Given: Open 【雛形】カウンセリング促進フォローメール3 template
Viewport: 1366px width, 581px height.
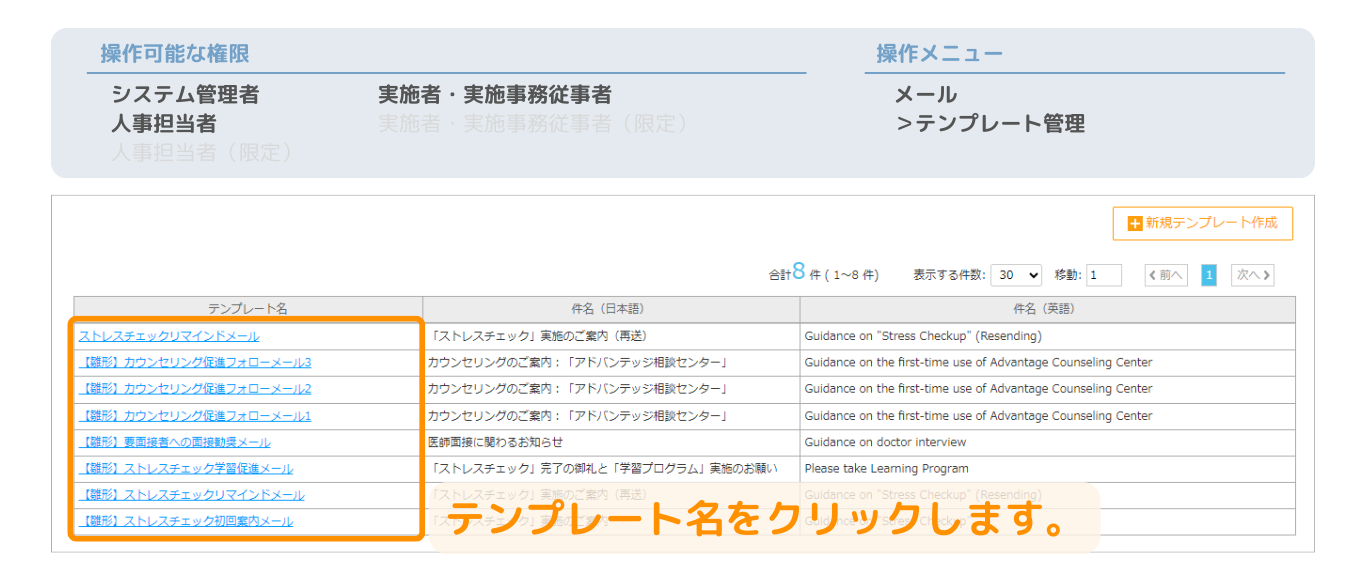Looking at the screenshot, I should click(195, 362).
